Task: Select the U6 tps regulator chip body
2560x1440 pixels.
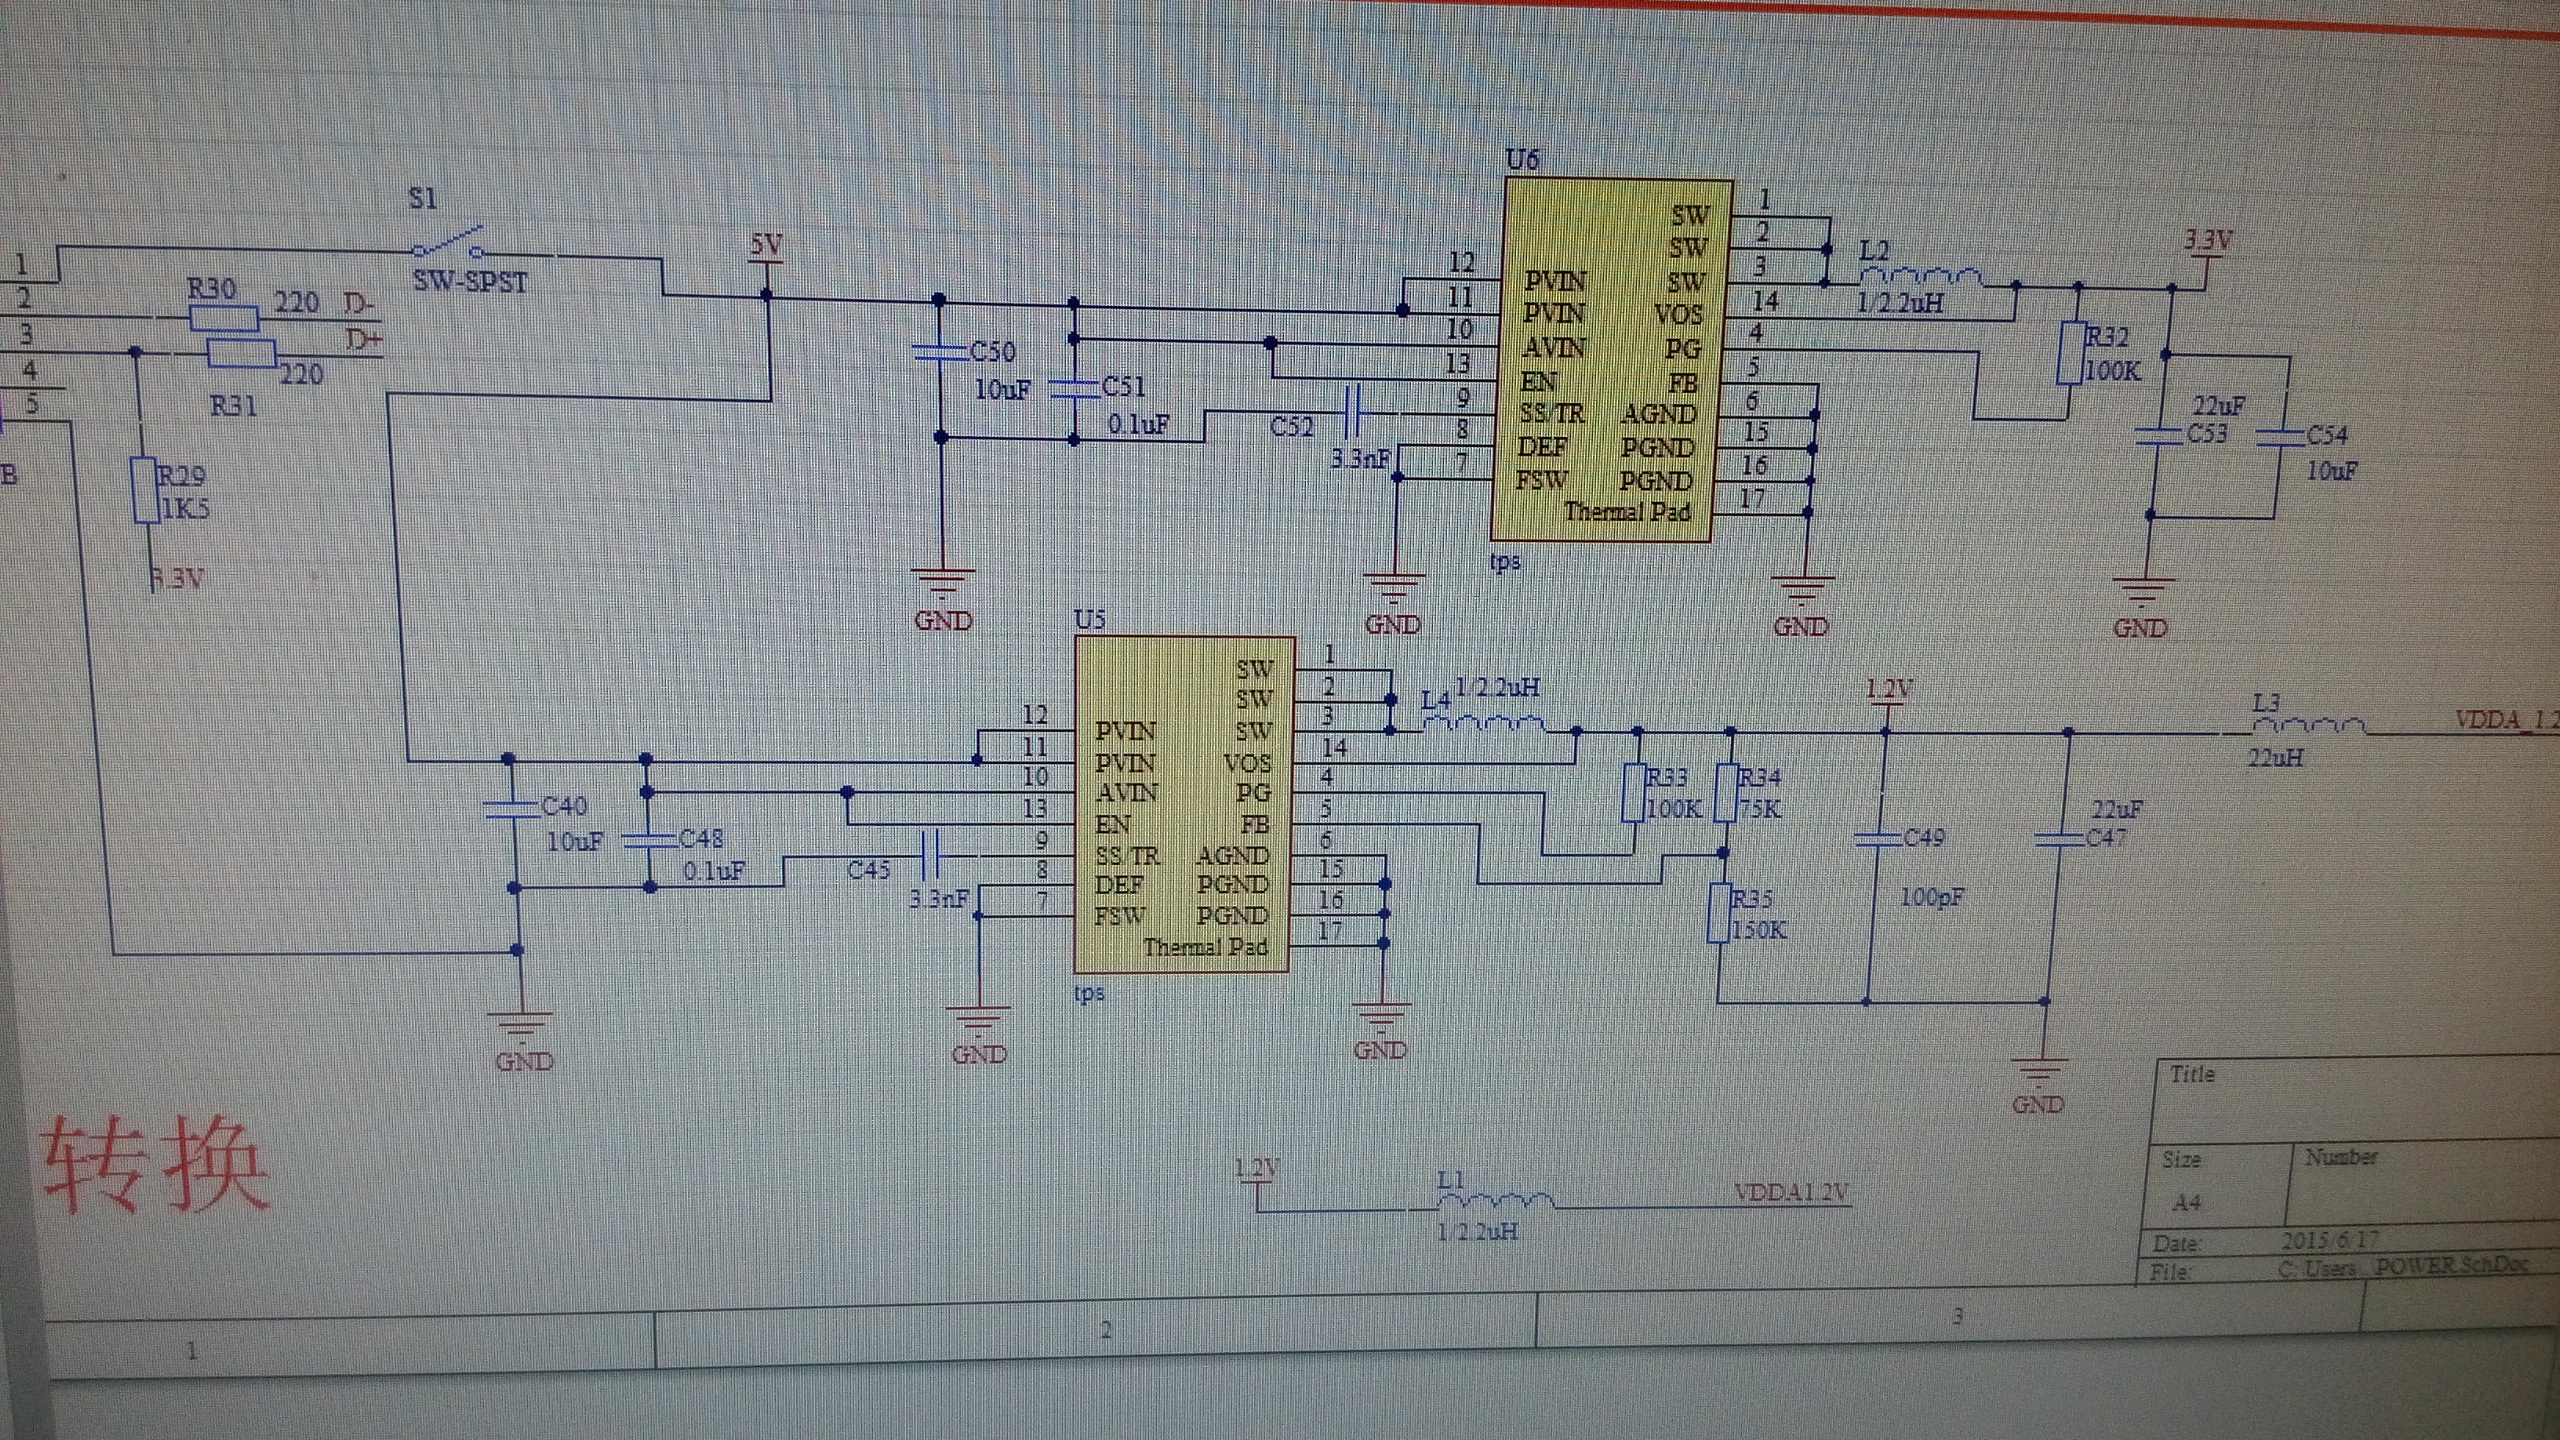Action: 1610,360
